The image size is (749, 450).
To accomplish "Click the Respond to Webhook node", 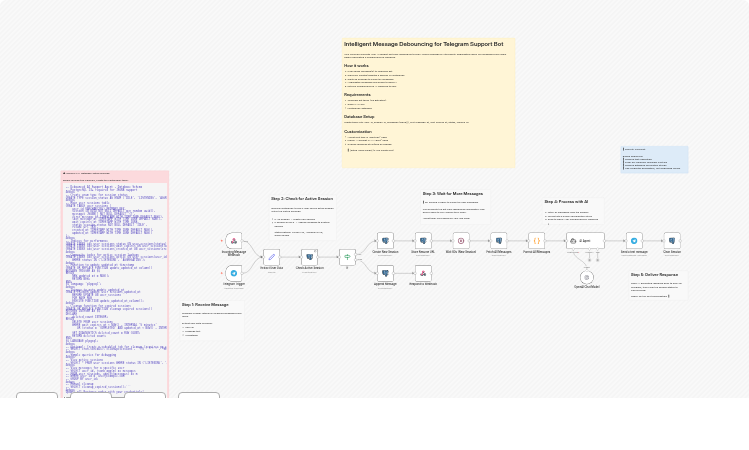I will (x=423, y=273).
